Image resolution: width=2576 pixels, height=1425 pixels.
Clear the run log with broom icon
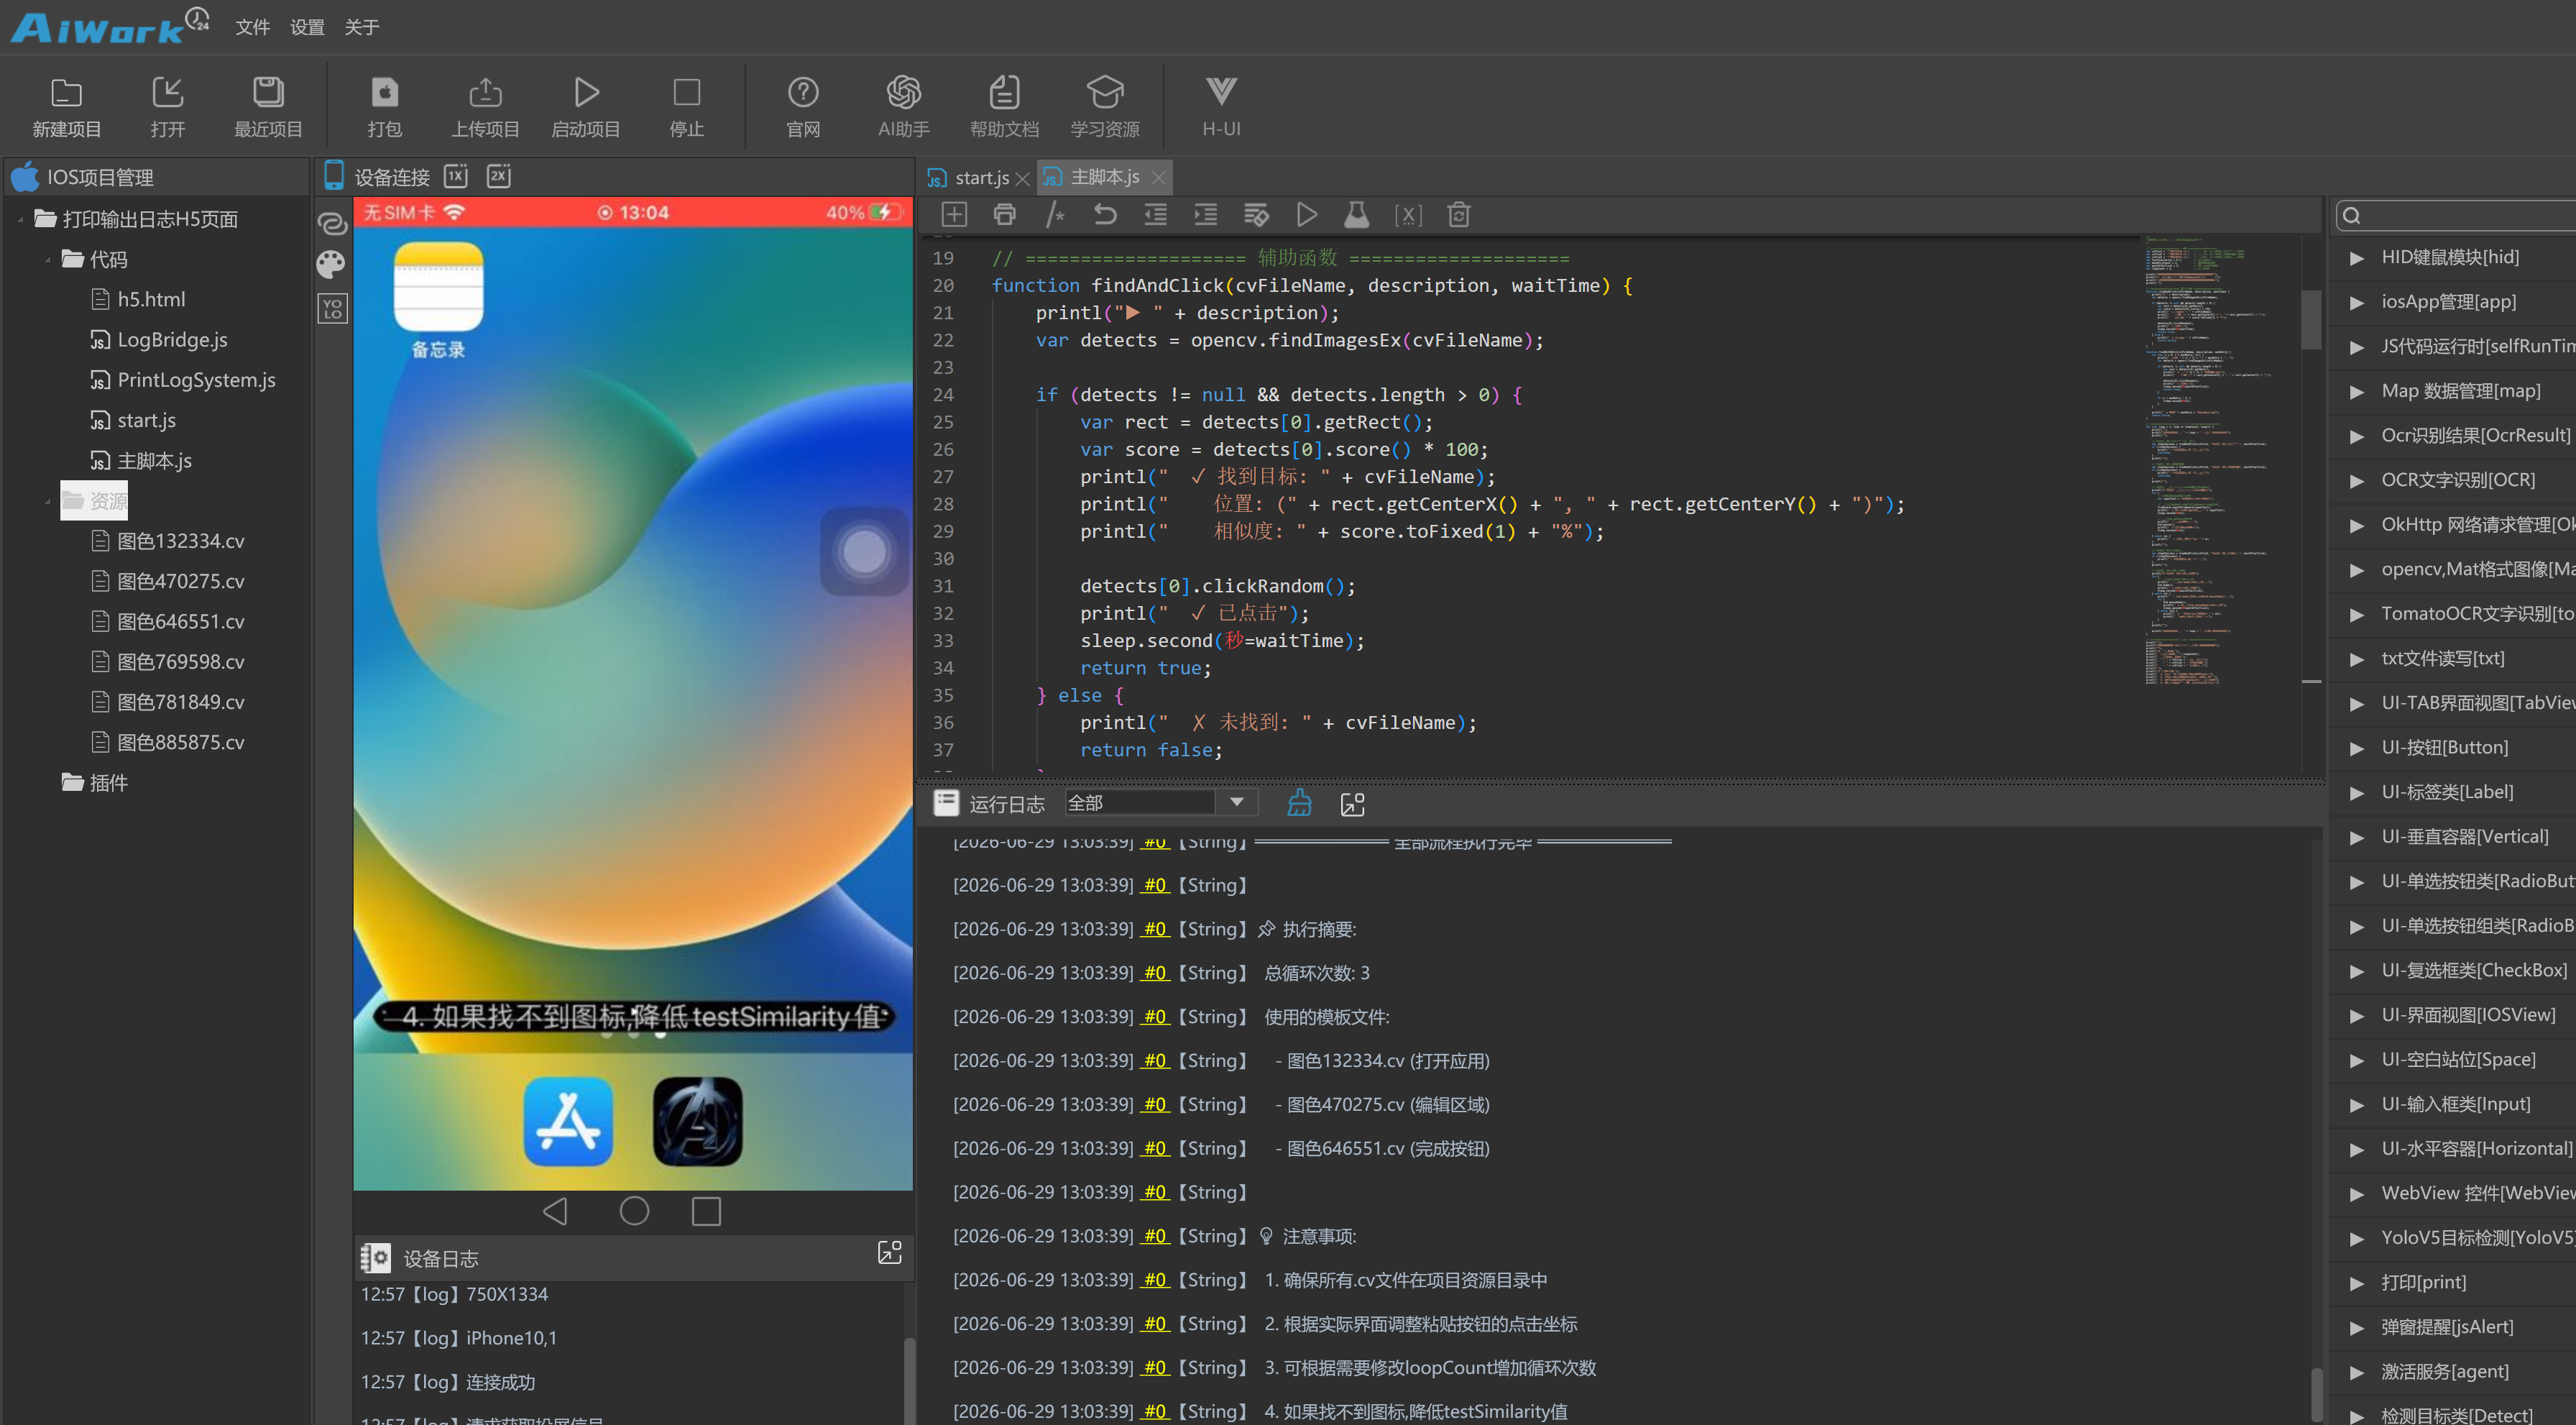pyautogui.click(x=1299, y=803)
